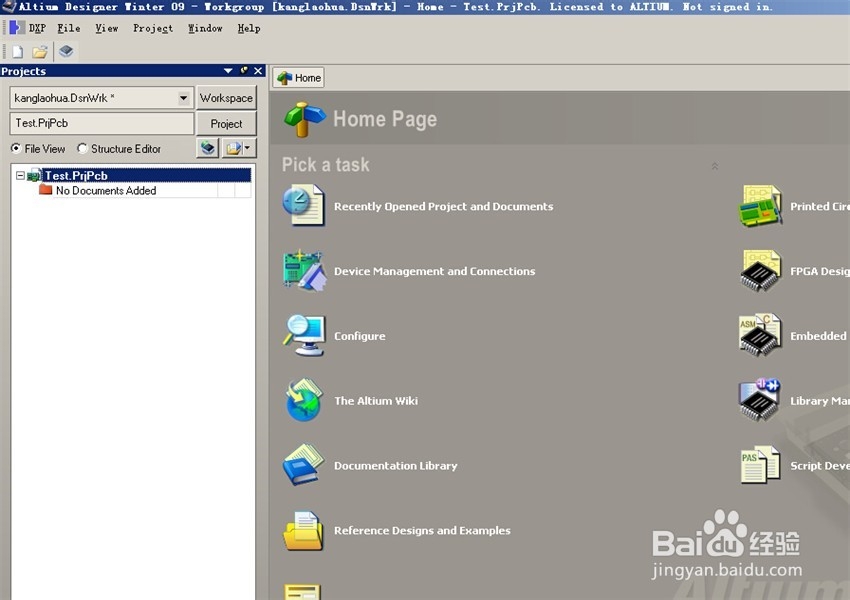Click the Device view toolbar icon
Viewport: 850px width, 600px height.
[66, 51]
